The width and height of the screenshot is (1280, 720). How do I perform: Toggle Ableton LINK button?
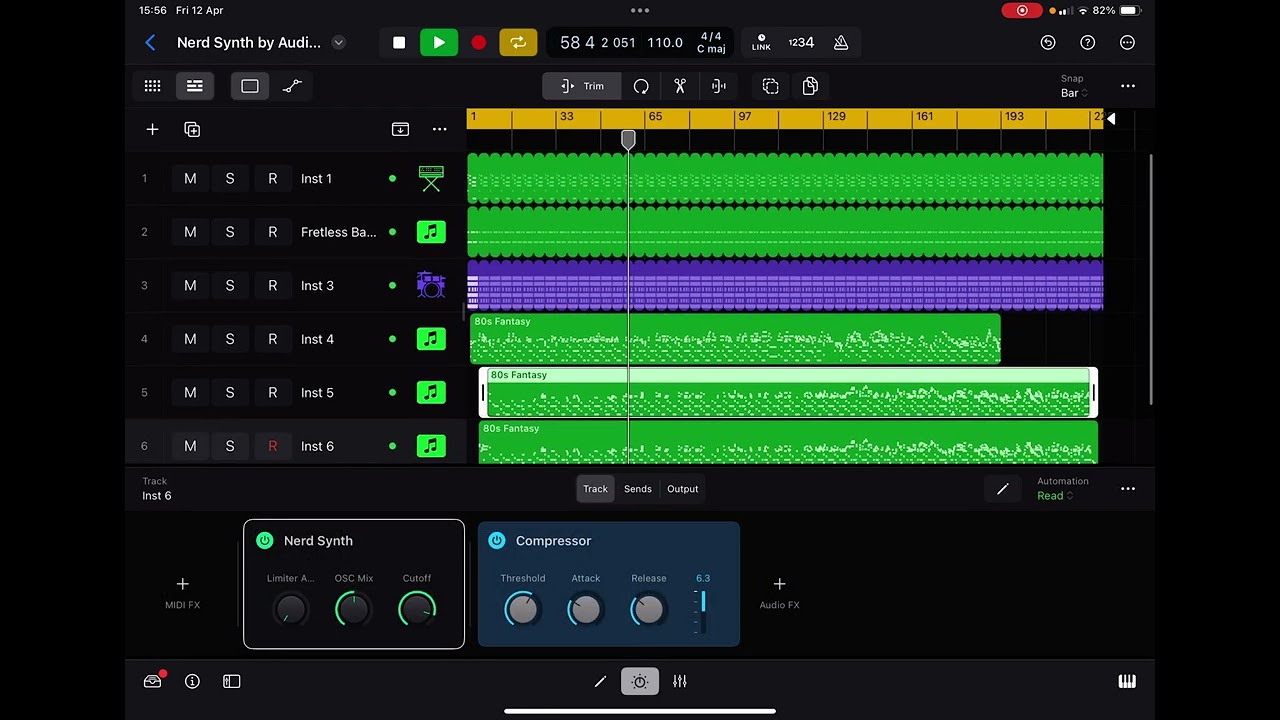tap(761, 43)
